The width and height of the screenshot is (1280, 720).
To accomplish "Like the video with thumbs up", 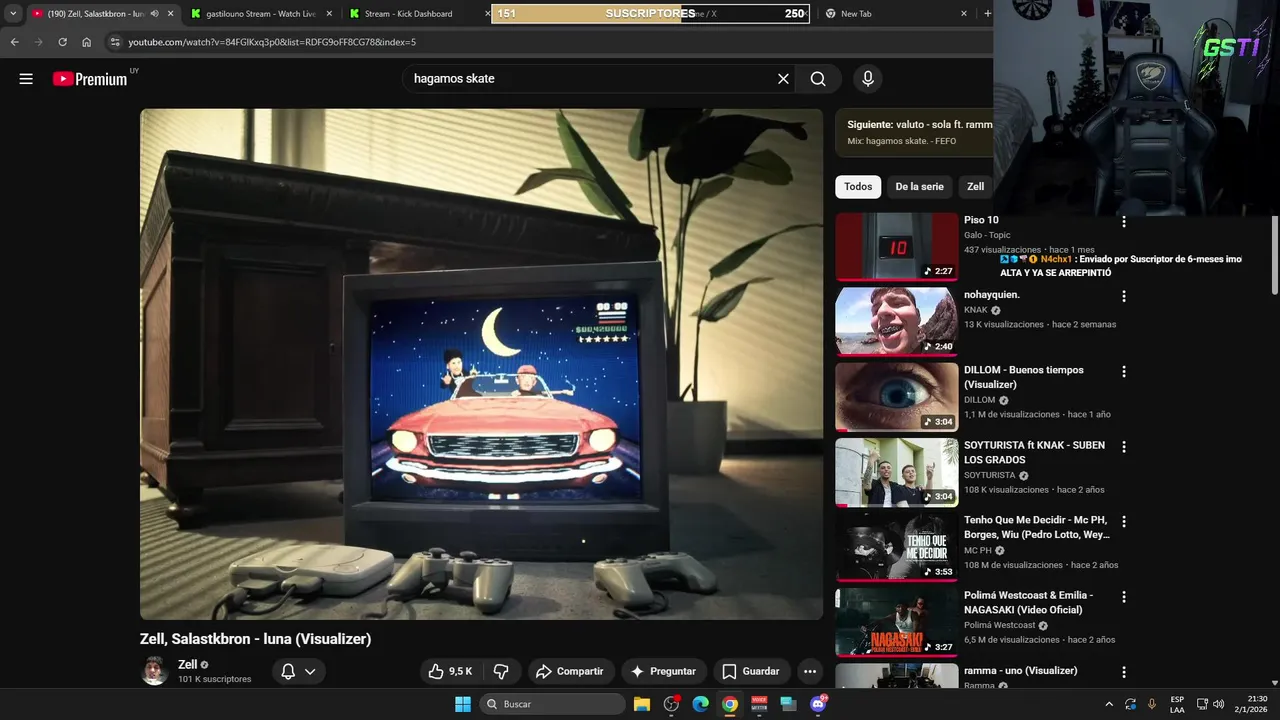I will [x=450, y=671].
